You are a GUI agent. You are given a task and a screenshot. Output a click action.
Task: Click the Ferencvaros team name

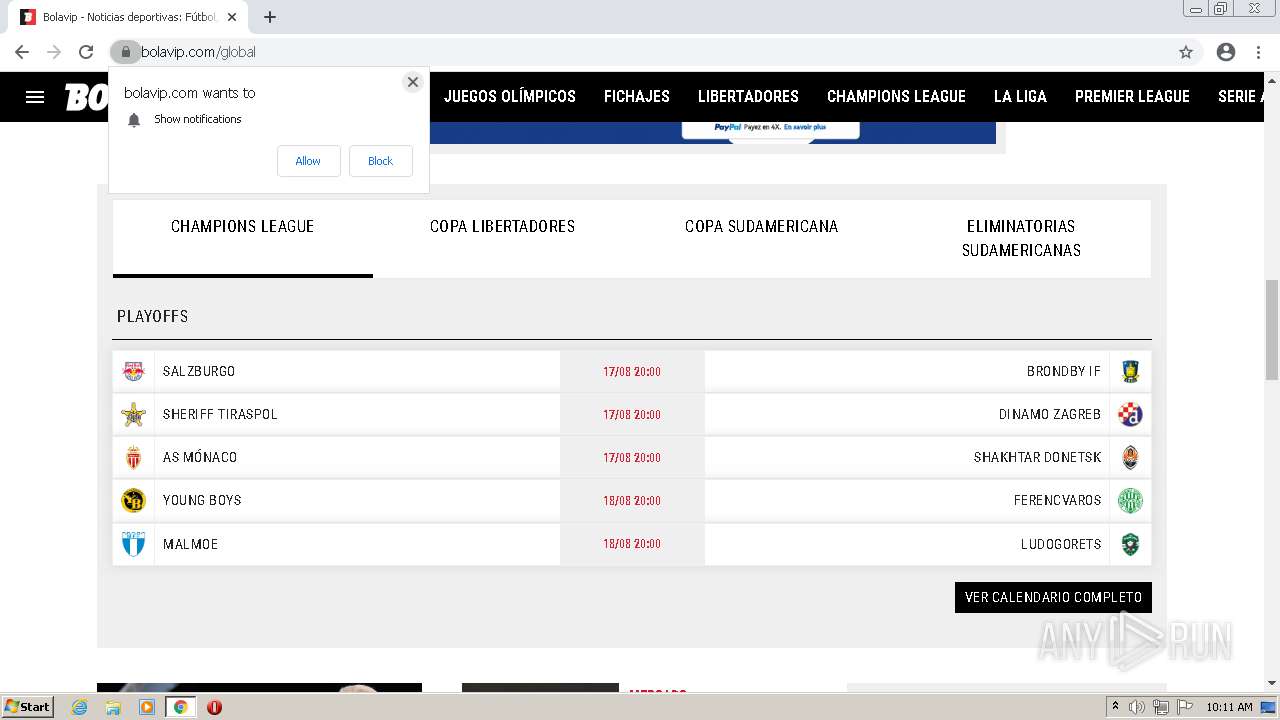tap(1058, 500)
